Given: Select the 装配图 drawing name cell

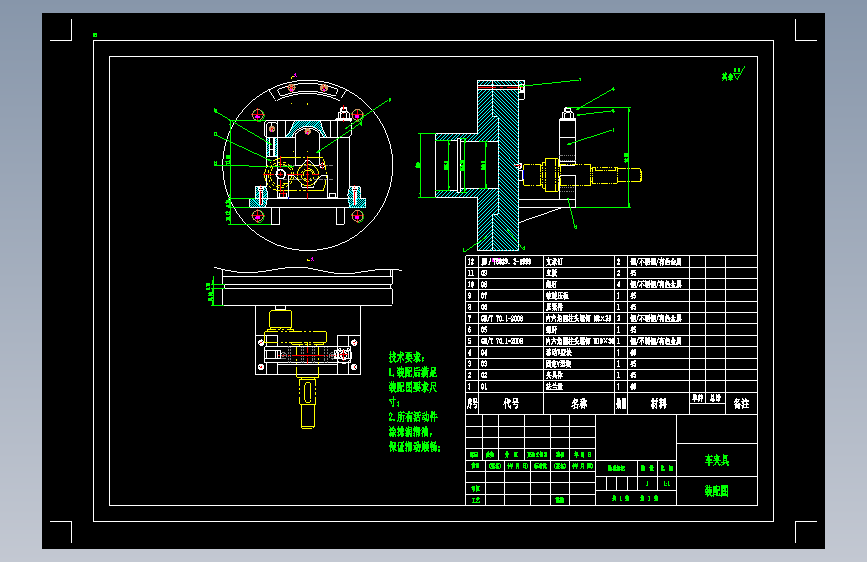Looking at the screenshot, I should [x=717, y=491].
